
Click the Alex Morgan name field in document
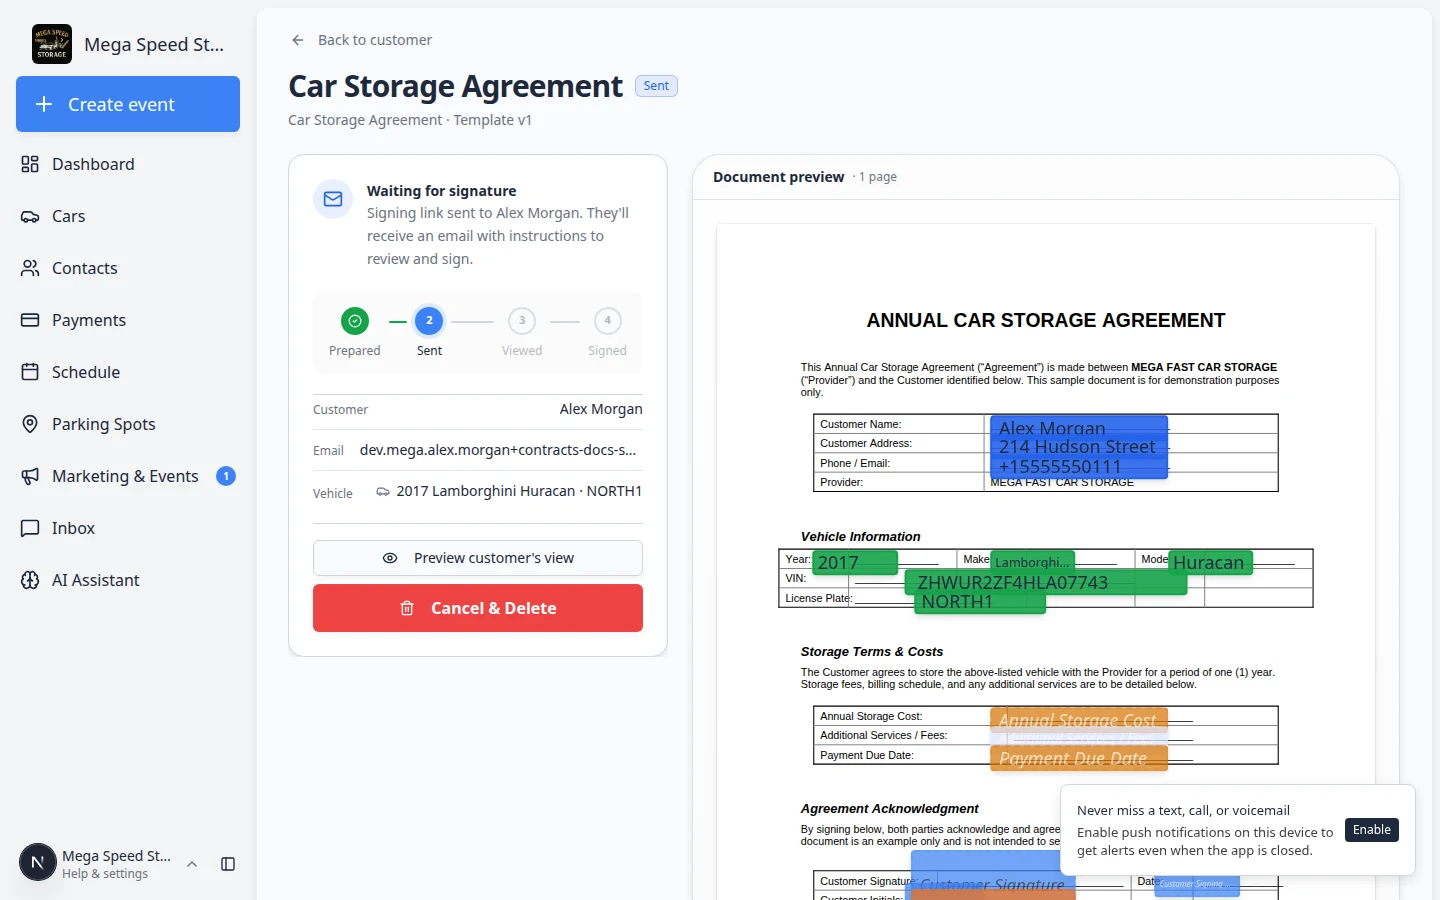[x=1079, y=427]
